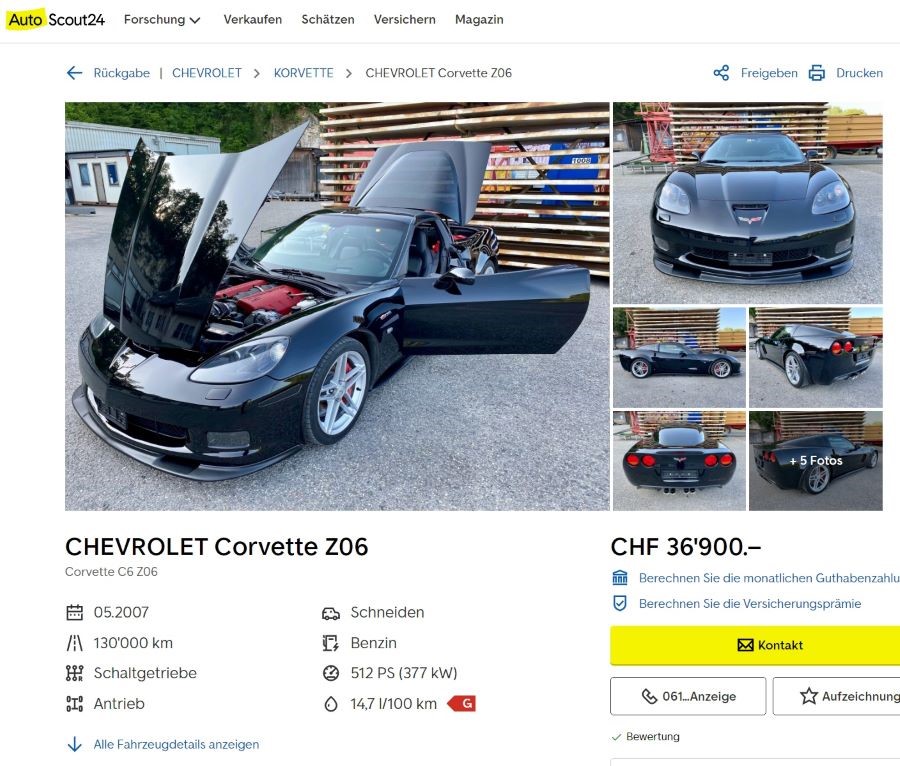The image size is (900, 766).
Task: Click the back arrow beside Rückgabe
Action: [74, 73]
